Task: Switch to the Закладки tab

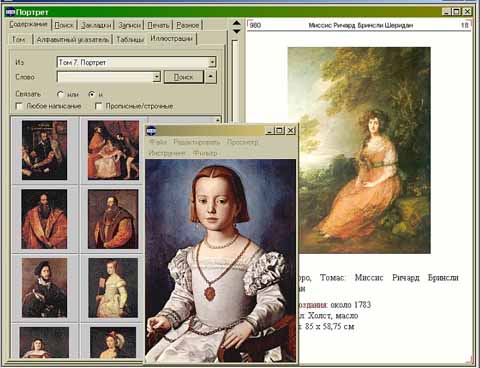Action: 96,25
